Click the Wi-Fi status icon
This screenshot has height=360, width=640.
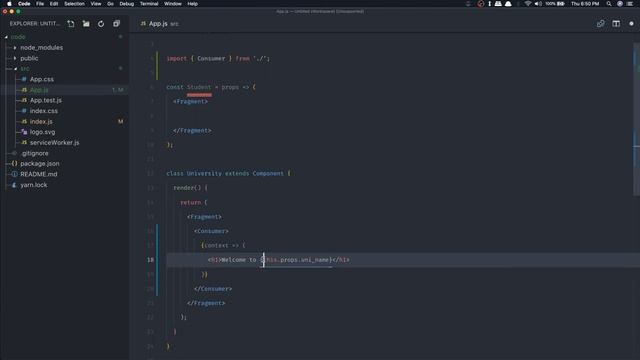click(528, 4)
